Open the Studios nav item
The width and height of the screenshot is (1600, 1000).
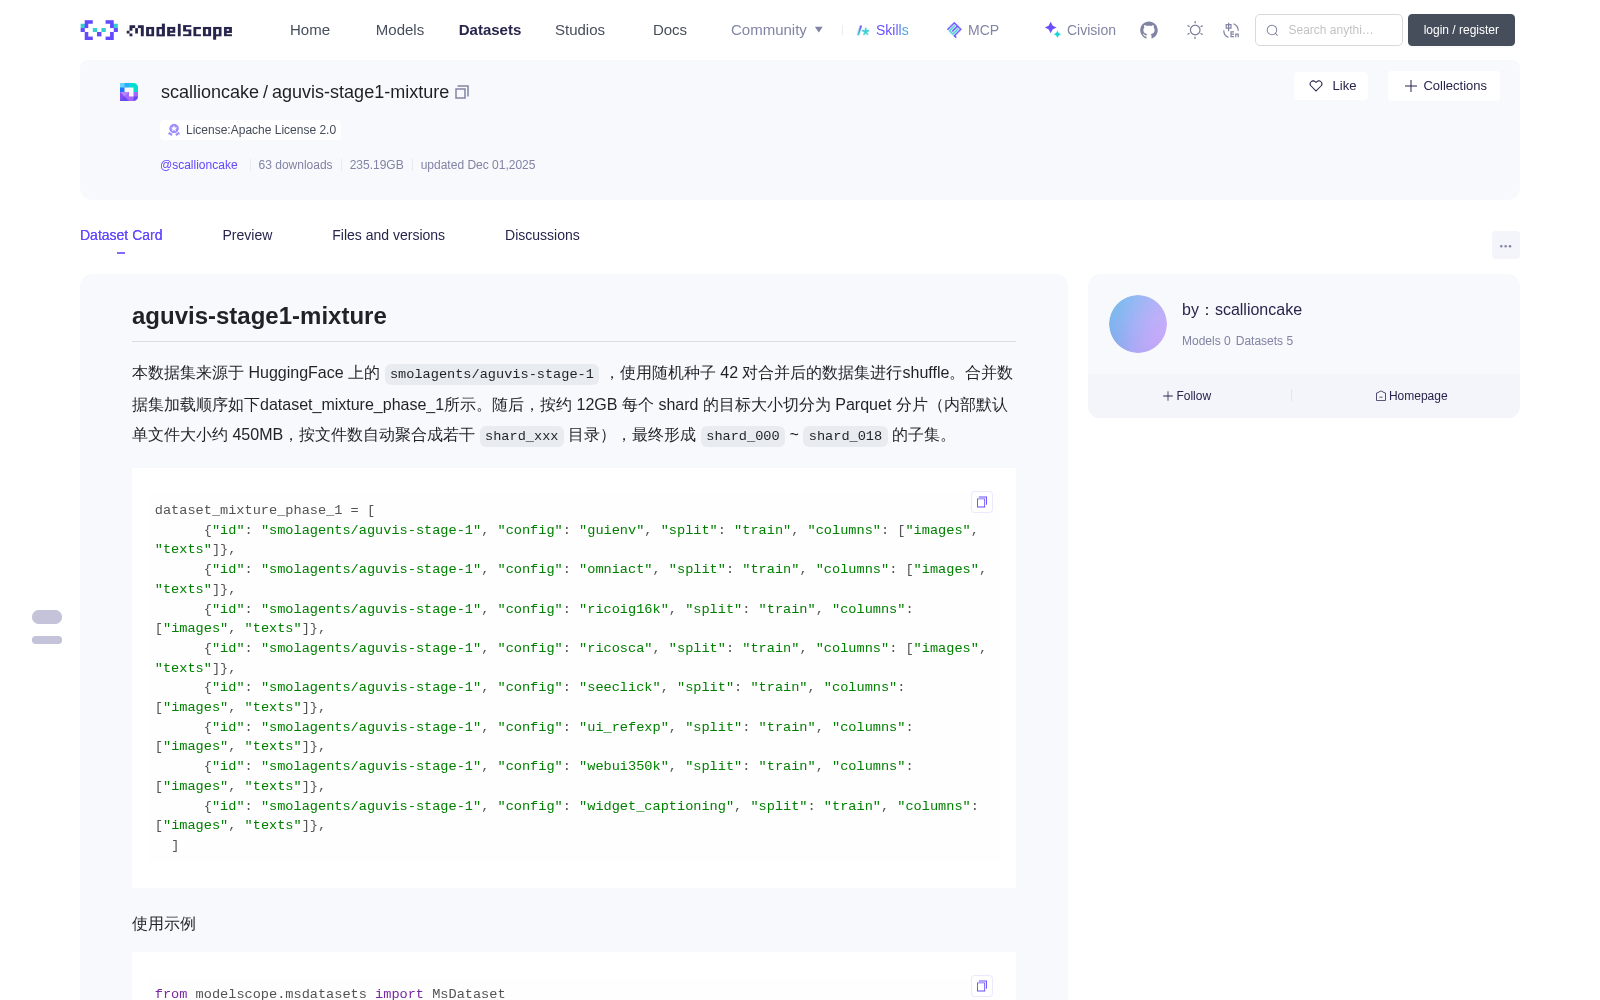point(580,30)
